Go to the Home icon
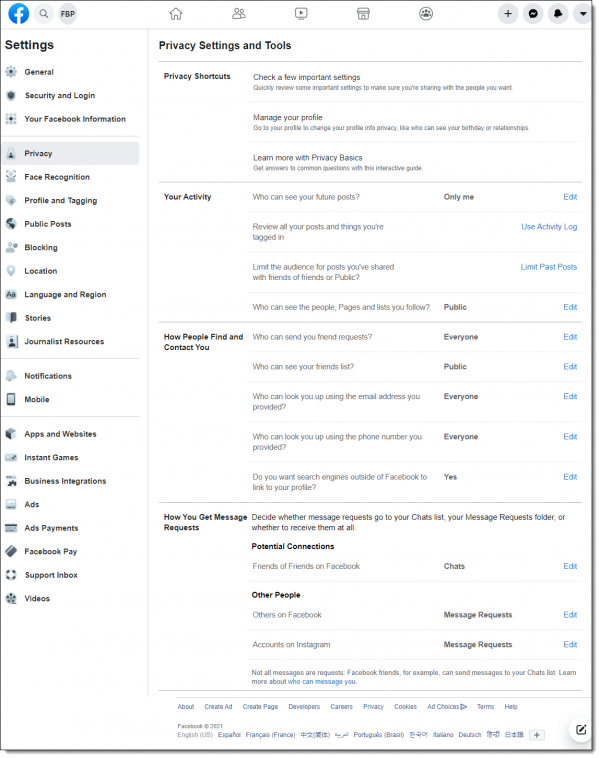The image size is (600, 758). [176, 14]
